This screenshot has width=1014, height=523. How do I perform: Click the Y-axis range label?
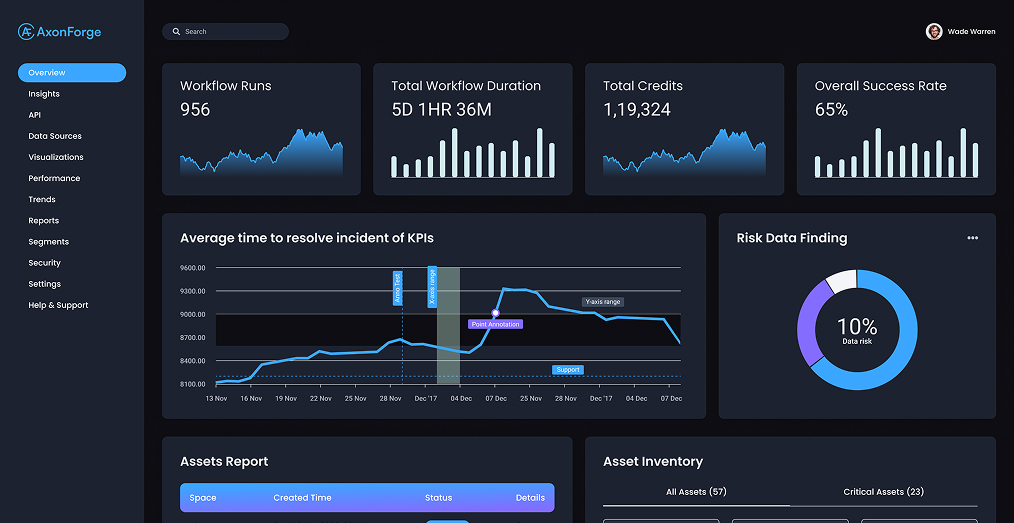coord(602,301)
